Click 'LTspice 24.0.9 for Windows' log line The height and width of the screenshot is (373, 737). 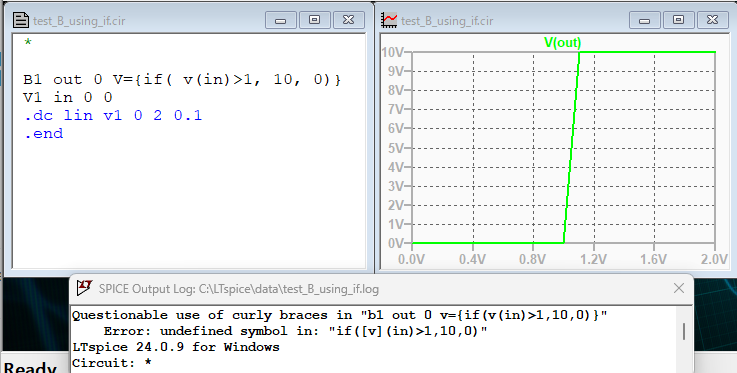click(176, 347)
